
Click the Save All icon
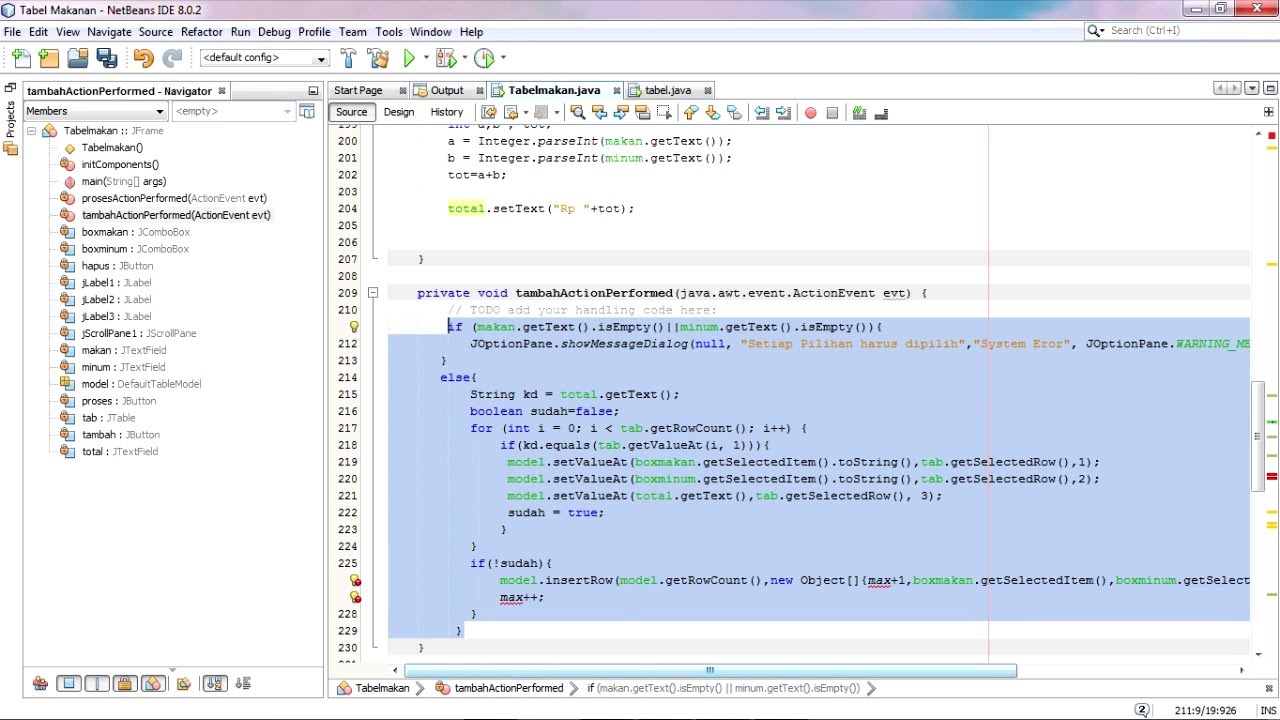click(107, 58)
